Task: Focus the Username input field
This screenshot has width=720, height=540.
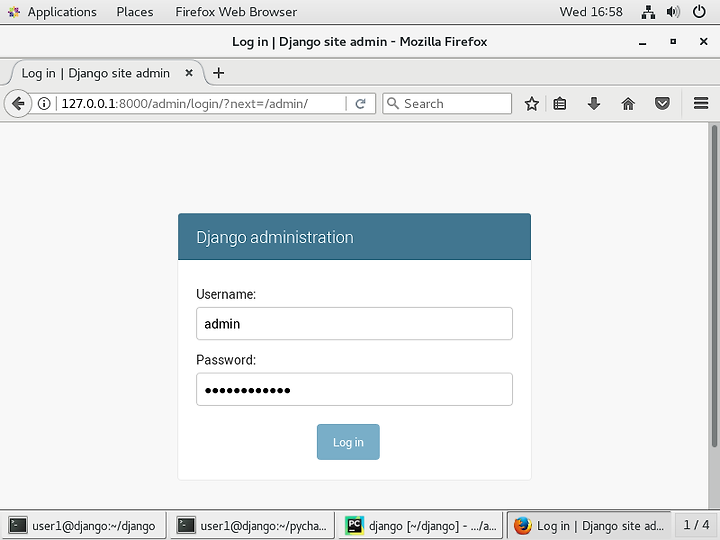Action: (354, 324)
